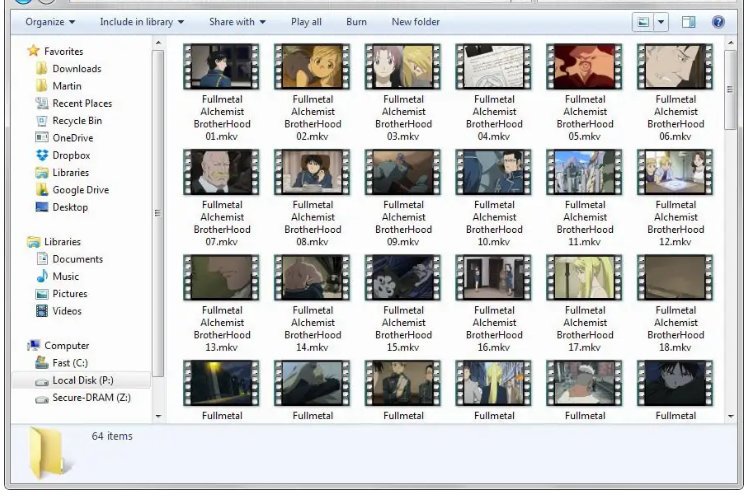
Task: Select BrotherHood 11.mkv video thumbnail
Action: [x=585, y=172]
